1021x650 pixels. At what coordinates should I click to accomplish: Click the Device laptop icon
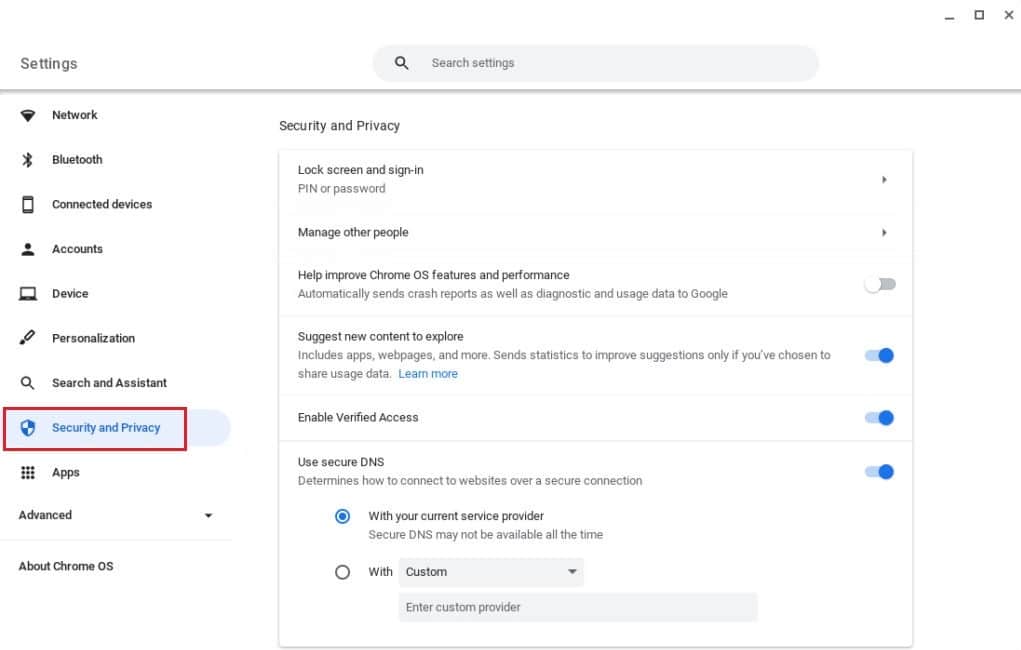(28, 293)
